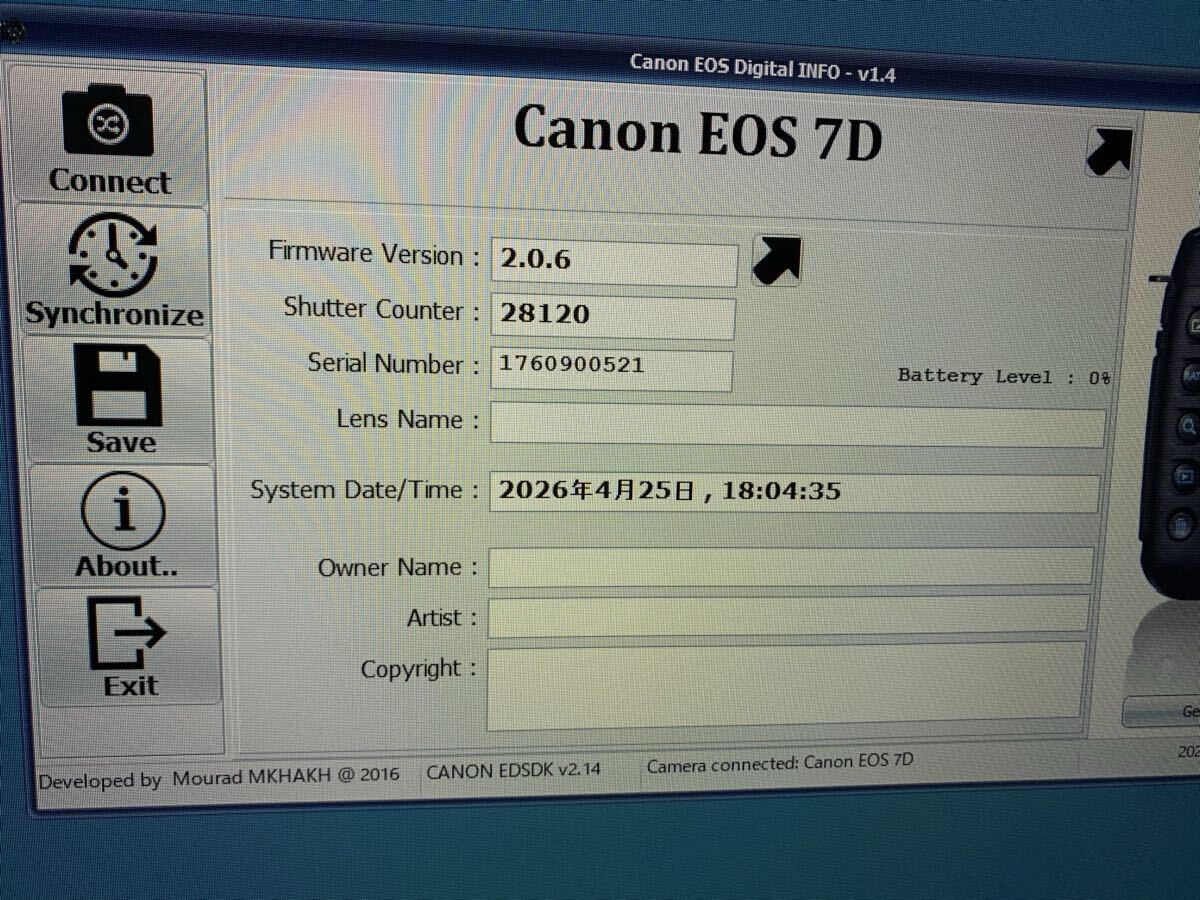
Task: Click the 'Developed by Mourad MKHAKH @ 2016' status text
Action: (218, 778)
